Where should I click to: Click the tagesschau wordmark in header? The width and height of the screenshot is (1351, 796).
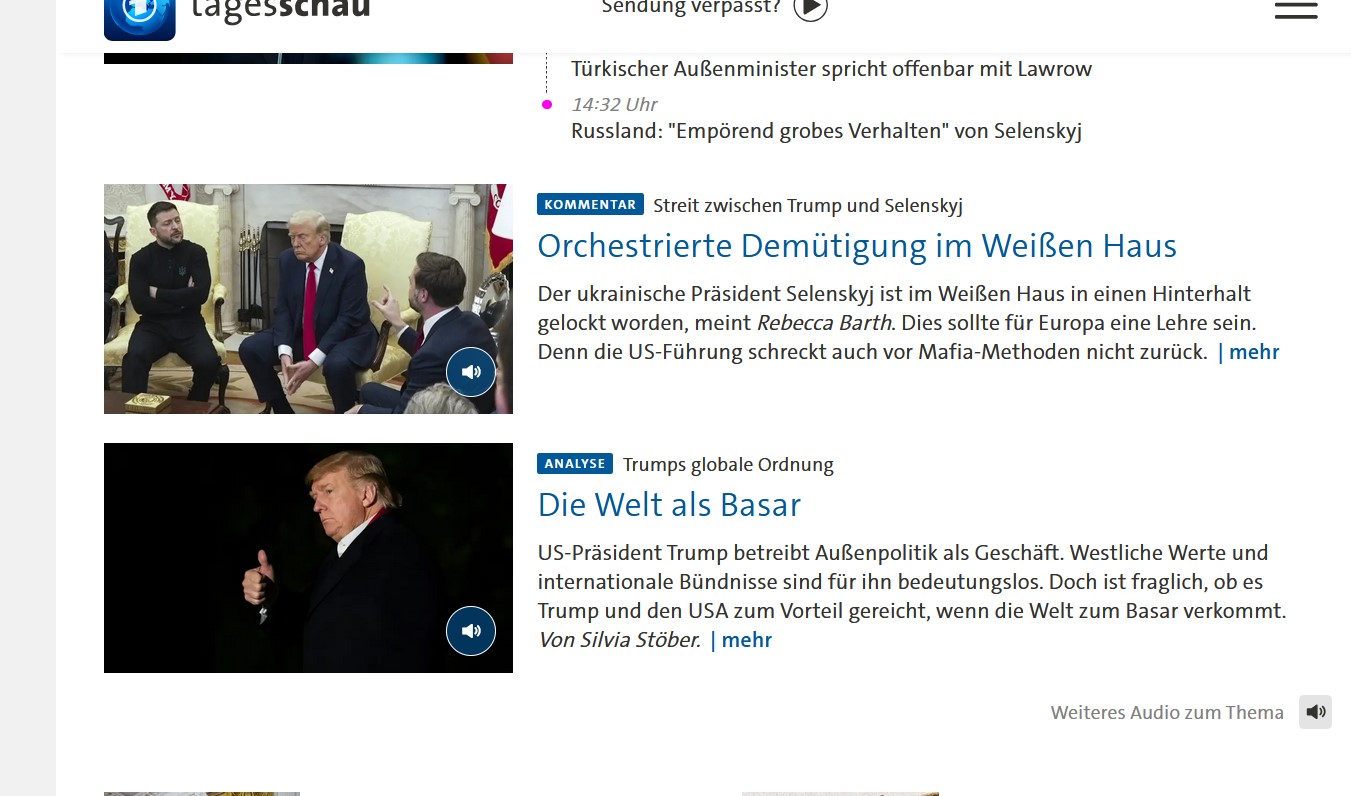pos(280,9)
